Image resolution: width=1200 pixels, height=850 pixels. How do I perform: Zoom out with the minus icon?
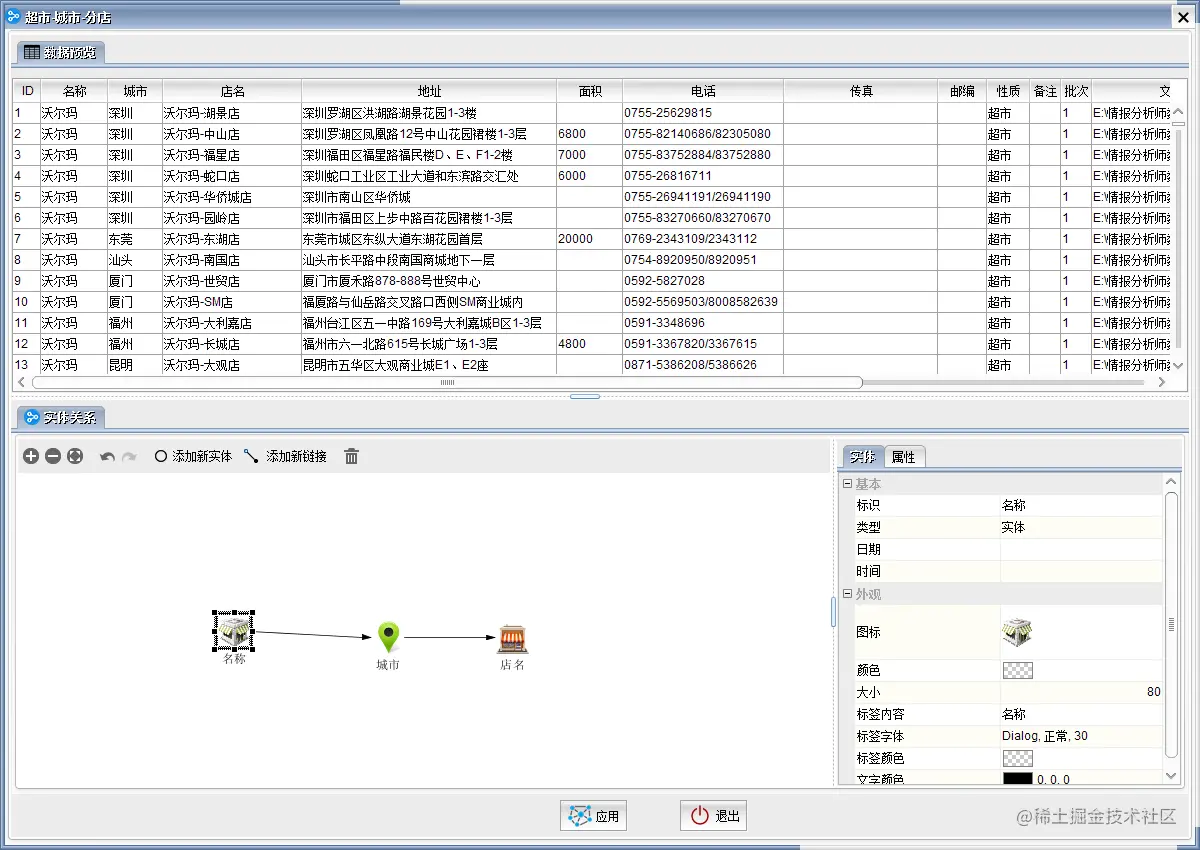pos(53,456)
